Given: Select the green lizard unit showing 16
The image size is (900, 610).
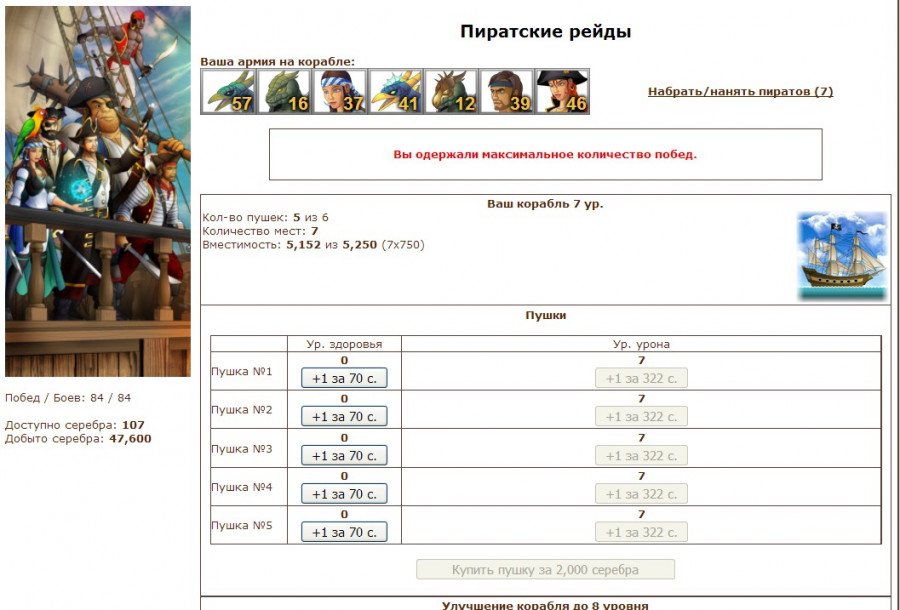Looking at the screenshot, I should (284, 91).
